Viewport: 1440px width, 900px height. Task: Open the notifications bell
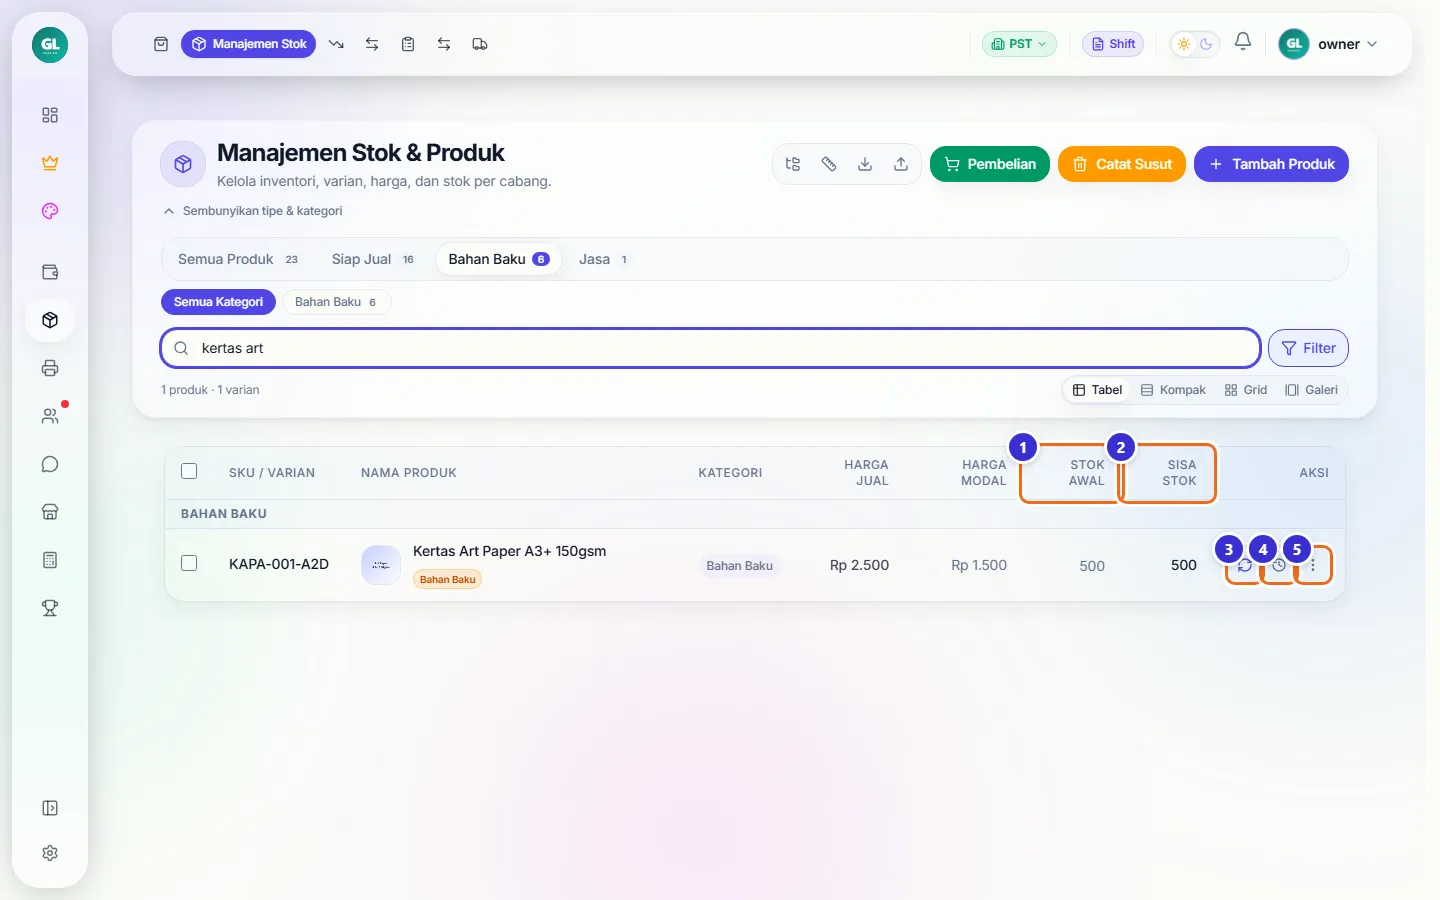pos(1243,42)
